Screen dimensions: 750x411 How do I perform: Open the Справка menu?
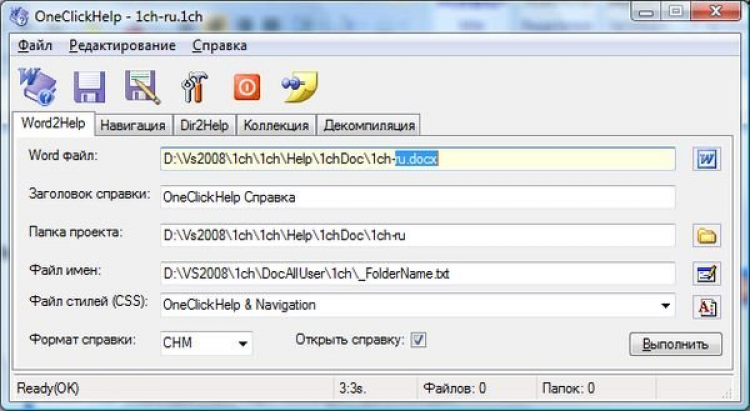point(220,45)
